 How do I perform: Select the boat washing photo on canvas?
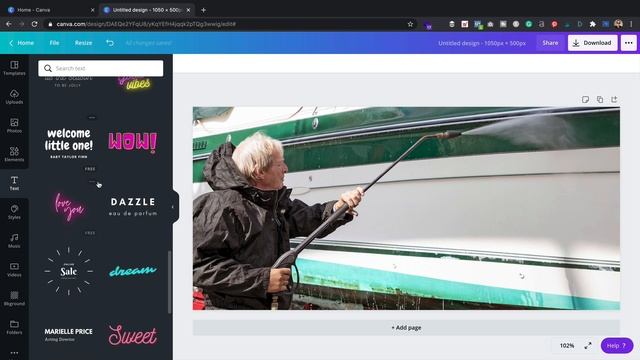(406, 208)
